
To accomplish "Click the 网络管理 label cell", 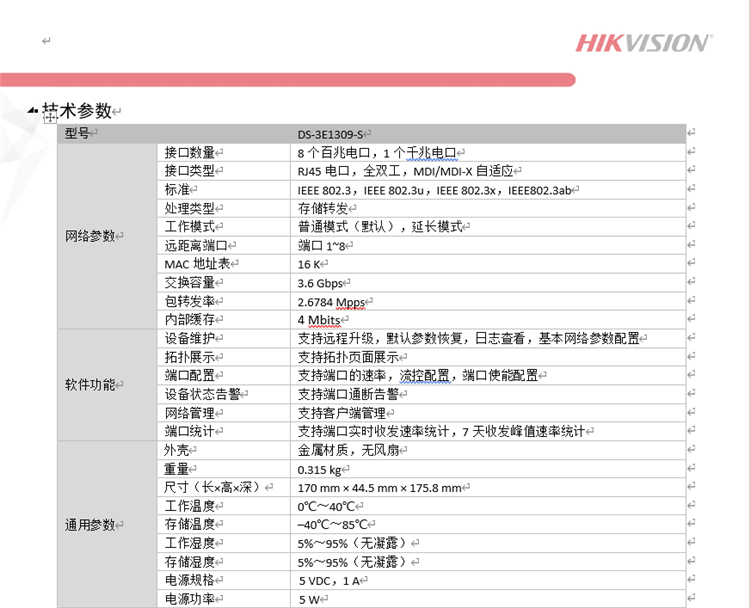I will click(x=223, y=413).
